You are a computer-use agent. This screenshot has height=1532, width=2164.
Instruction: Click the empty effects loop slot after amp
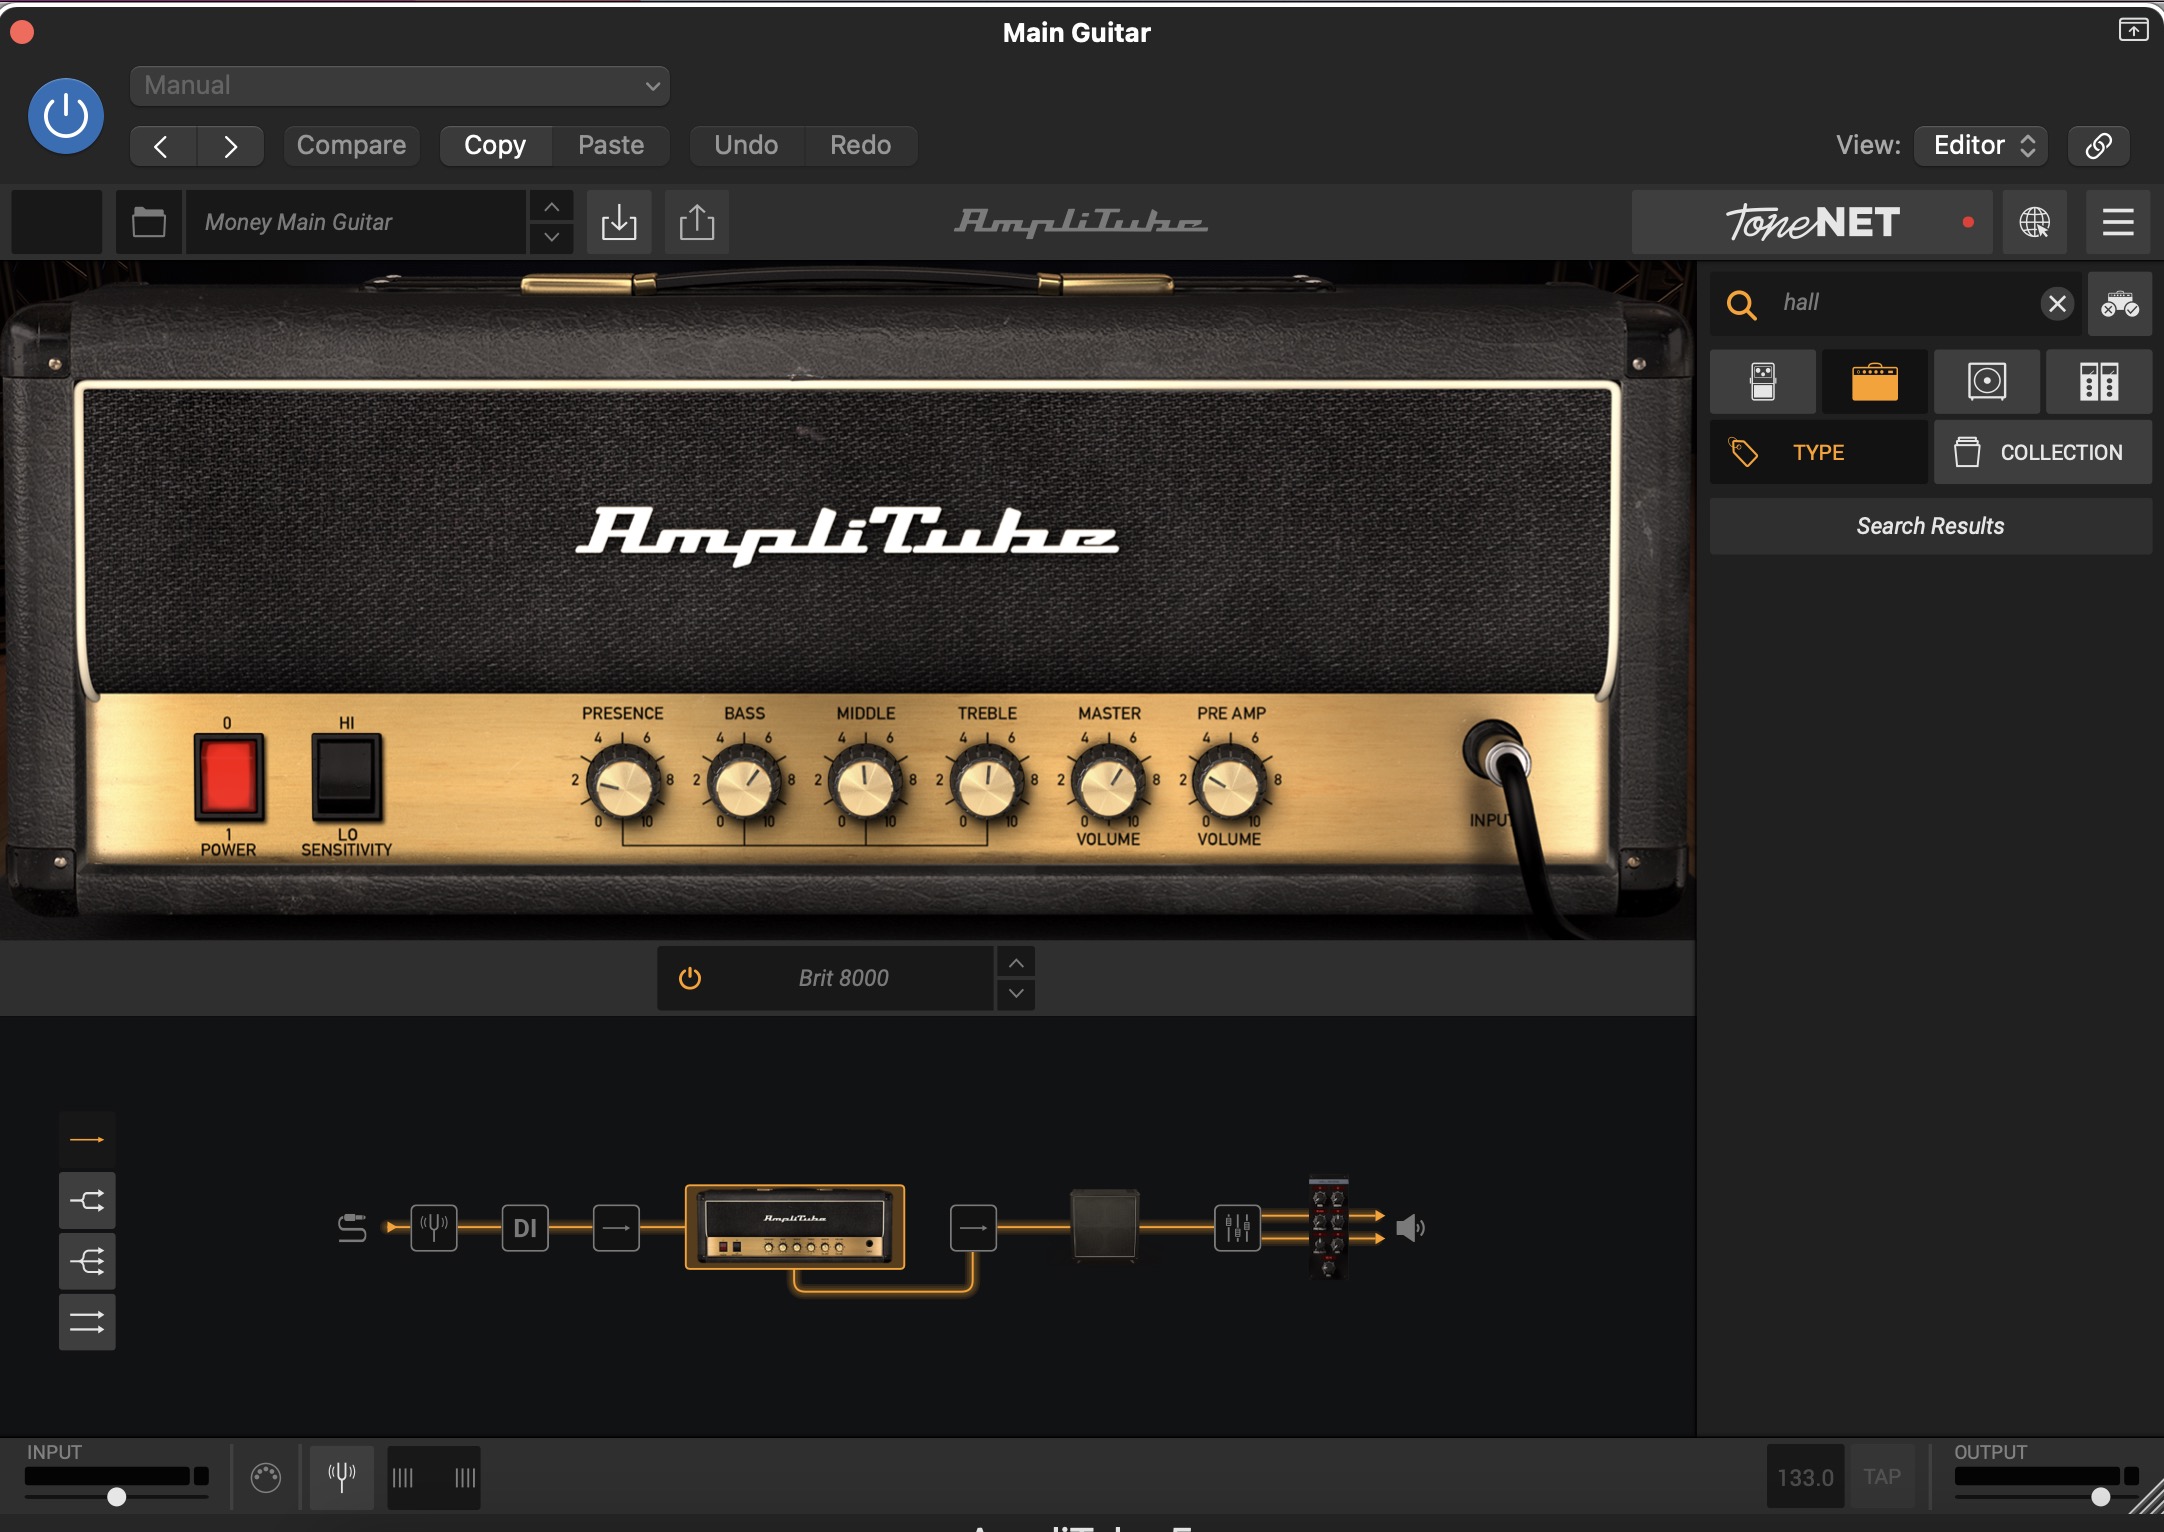pyautogui.click(x=973, y=1228)
